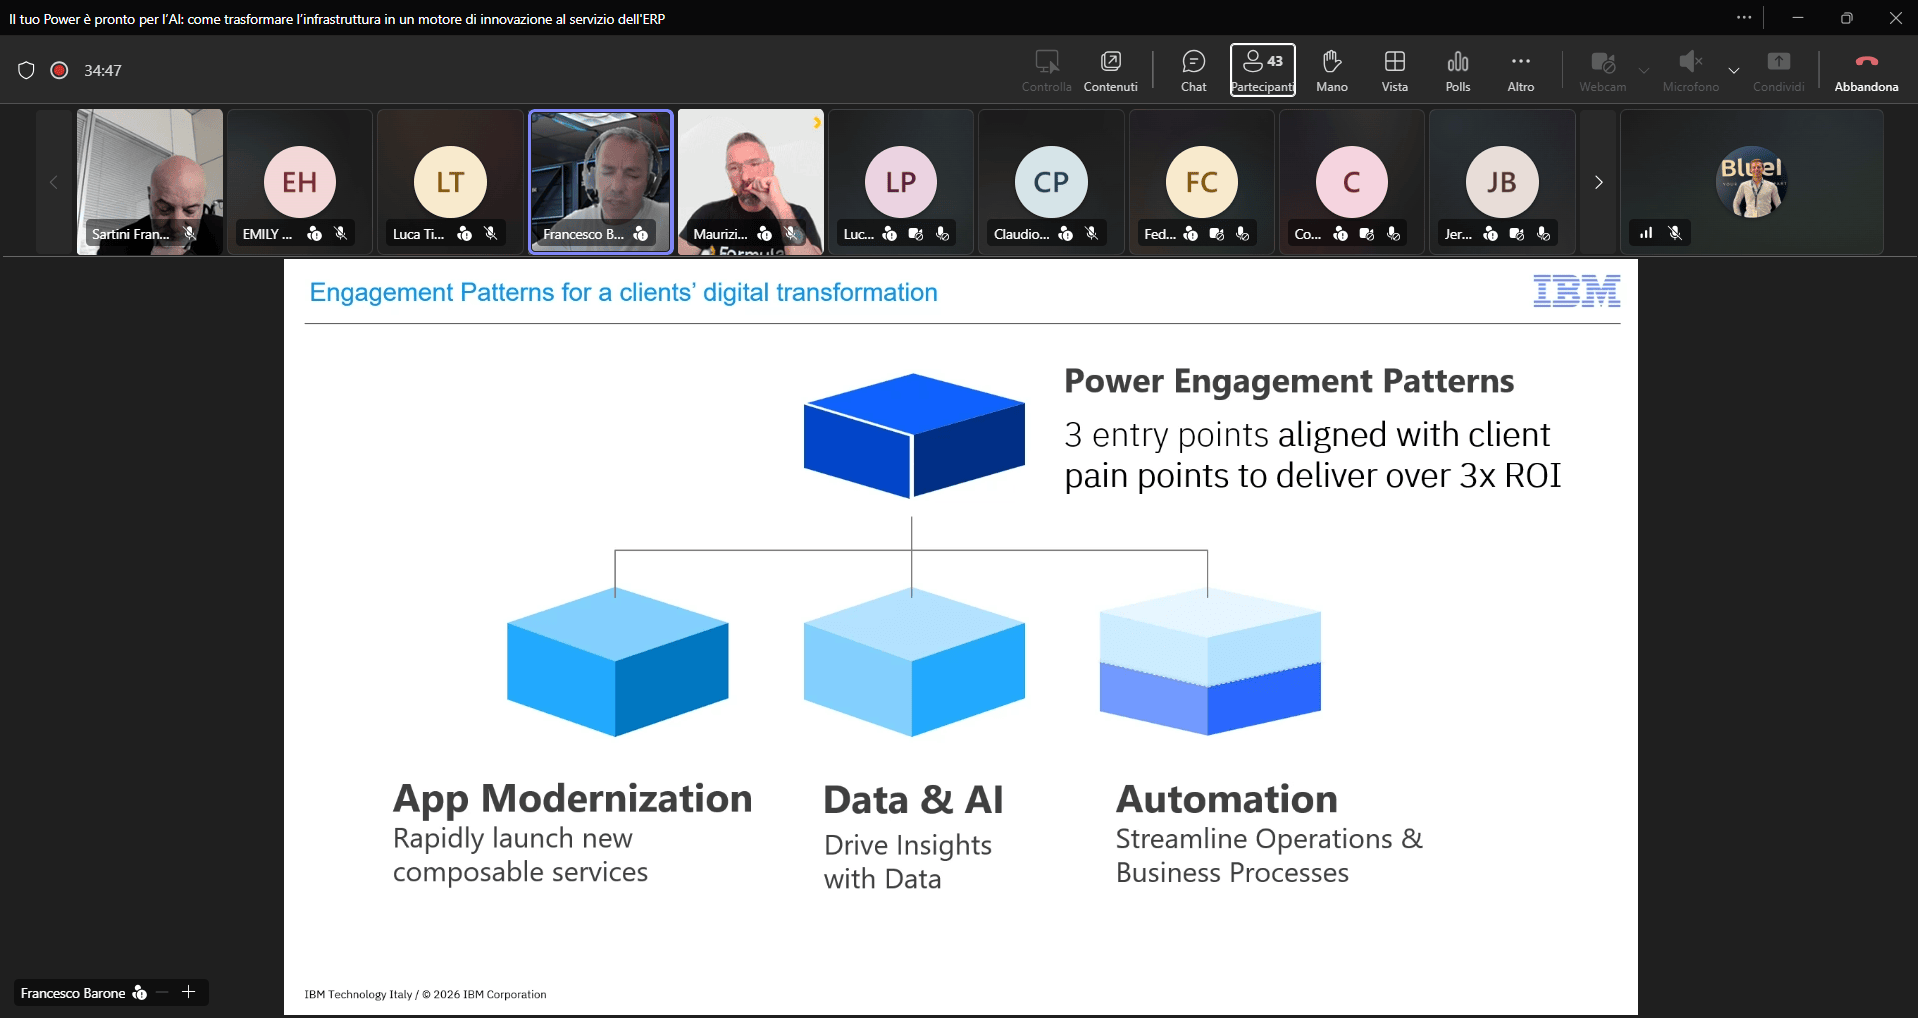Click camera-off icon on Co... tile
Image resolution: width=1918 pixels, height=1018 pixels.
click(x=1367, y=234)
